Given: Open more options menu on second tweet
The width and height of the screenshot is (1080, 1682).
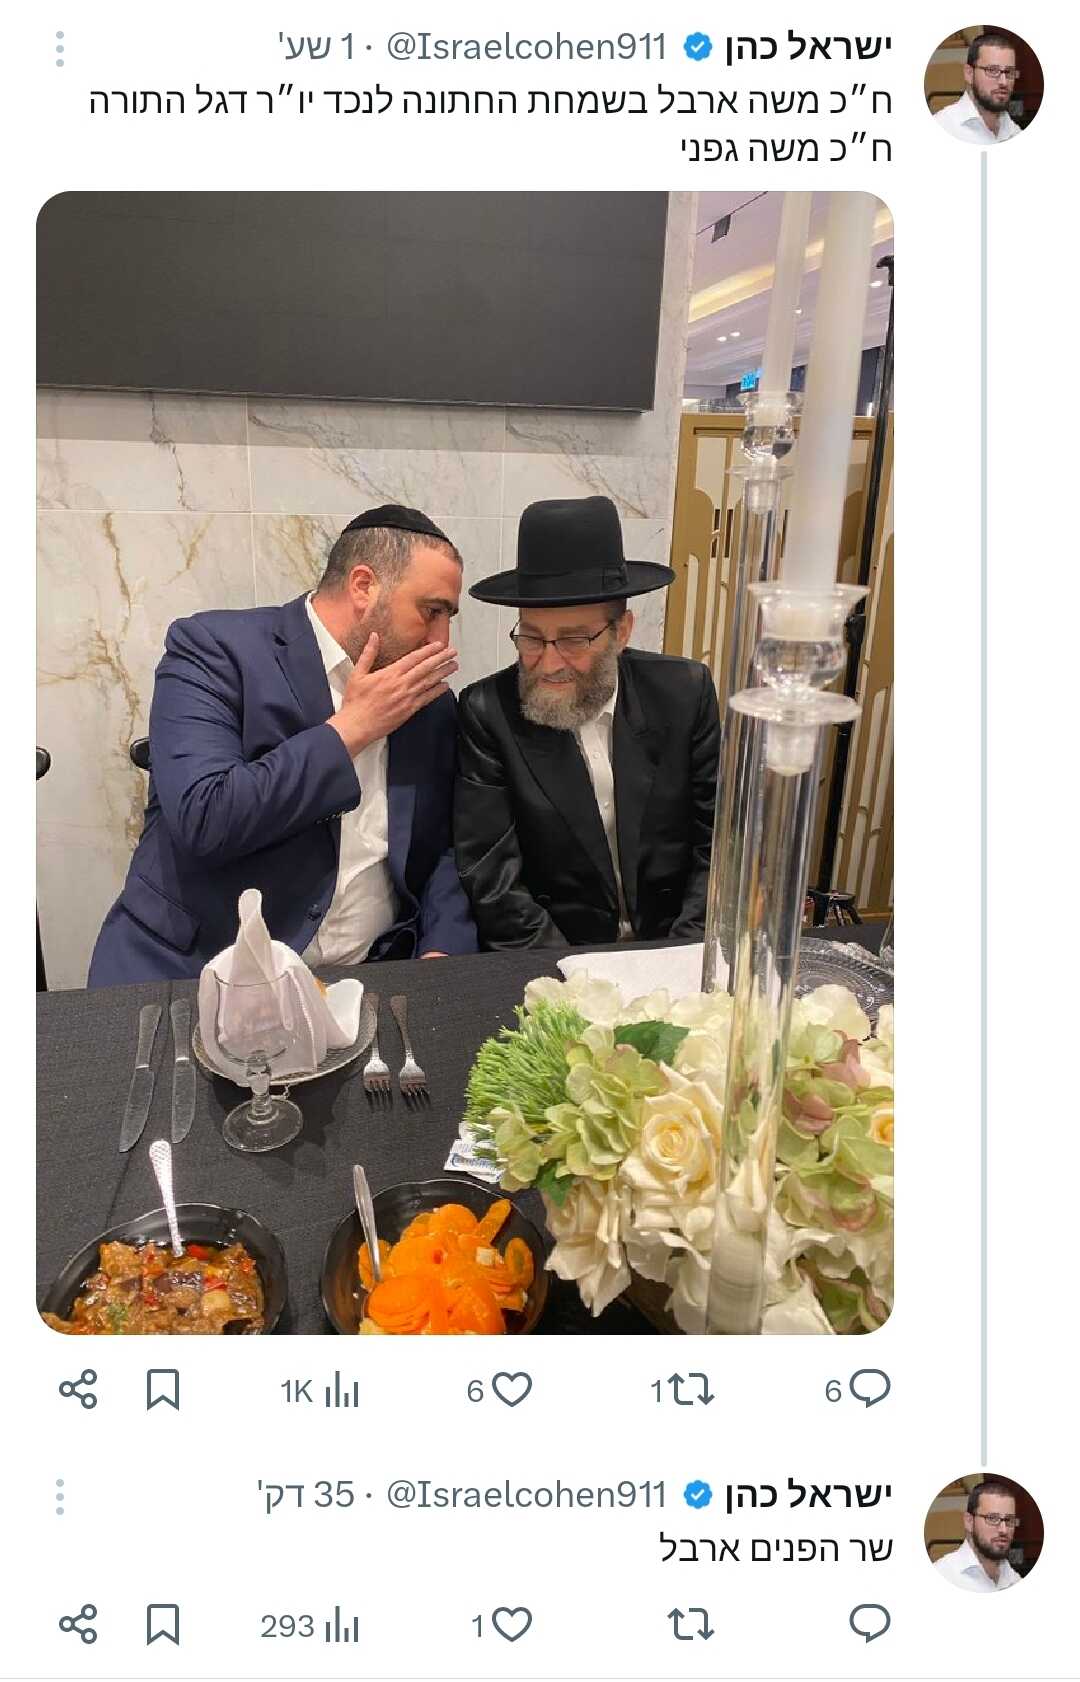Looking at the screenshot, I should pos(60,1496).
